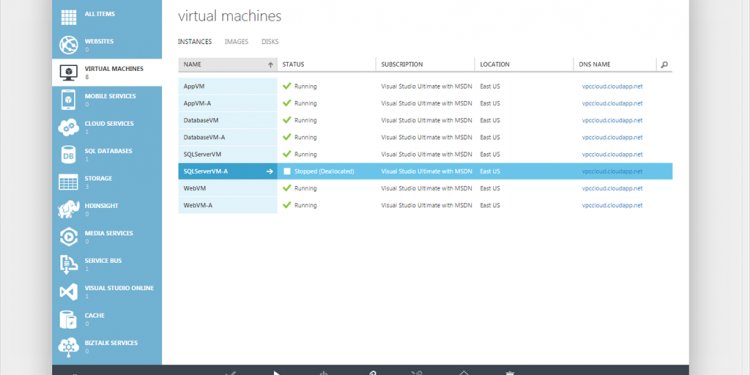Select the WebVM-A row name
This screenshot has width=750, height=375.
click(198, 205)
